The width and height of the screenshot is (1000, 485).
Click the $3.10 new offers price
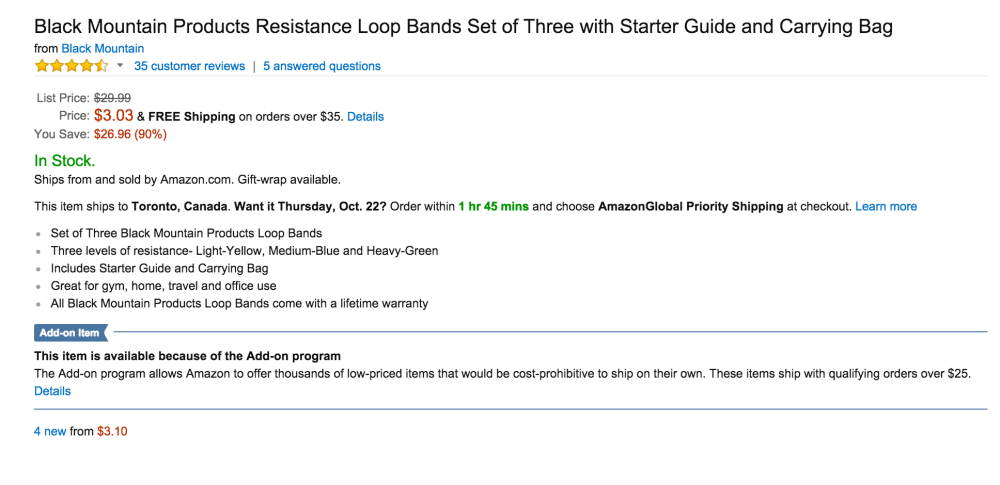click(x=112, y=431)
